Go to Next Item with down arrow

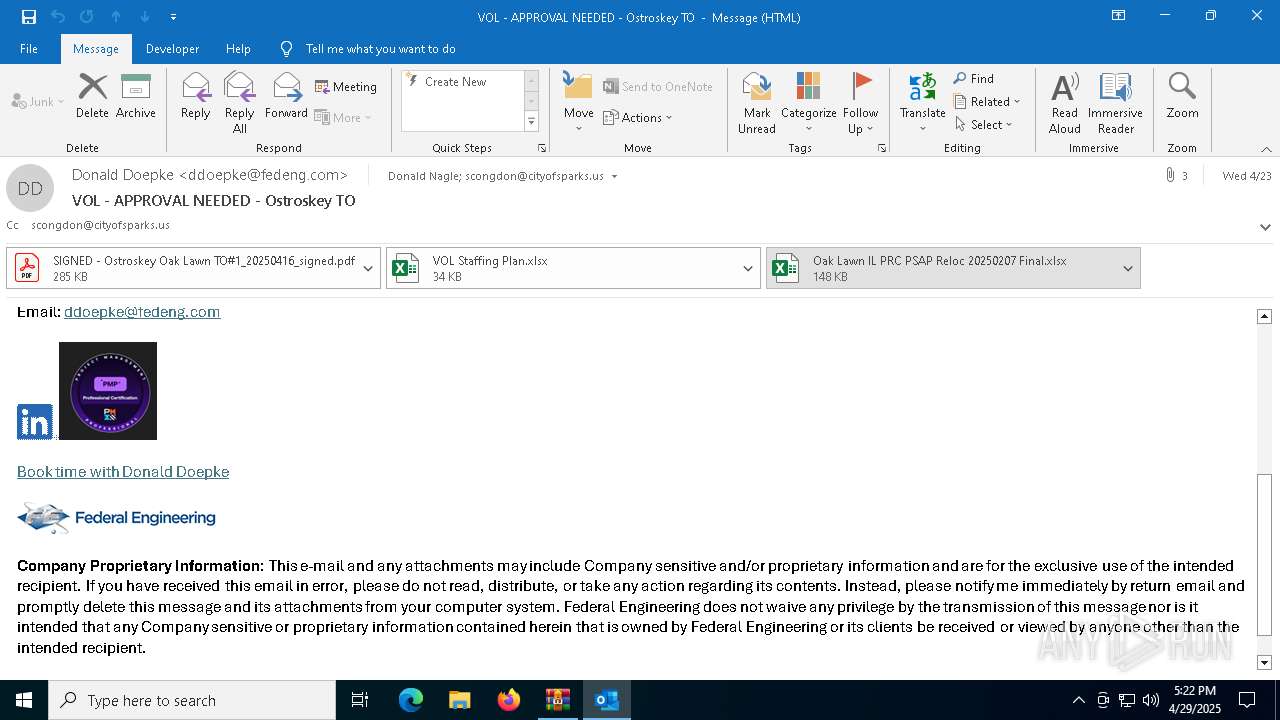145,17
